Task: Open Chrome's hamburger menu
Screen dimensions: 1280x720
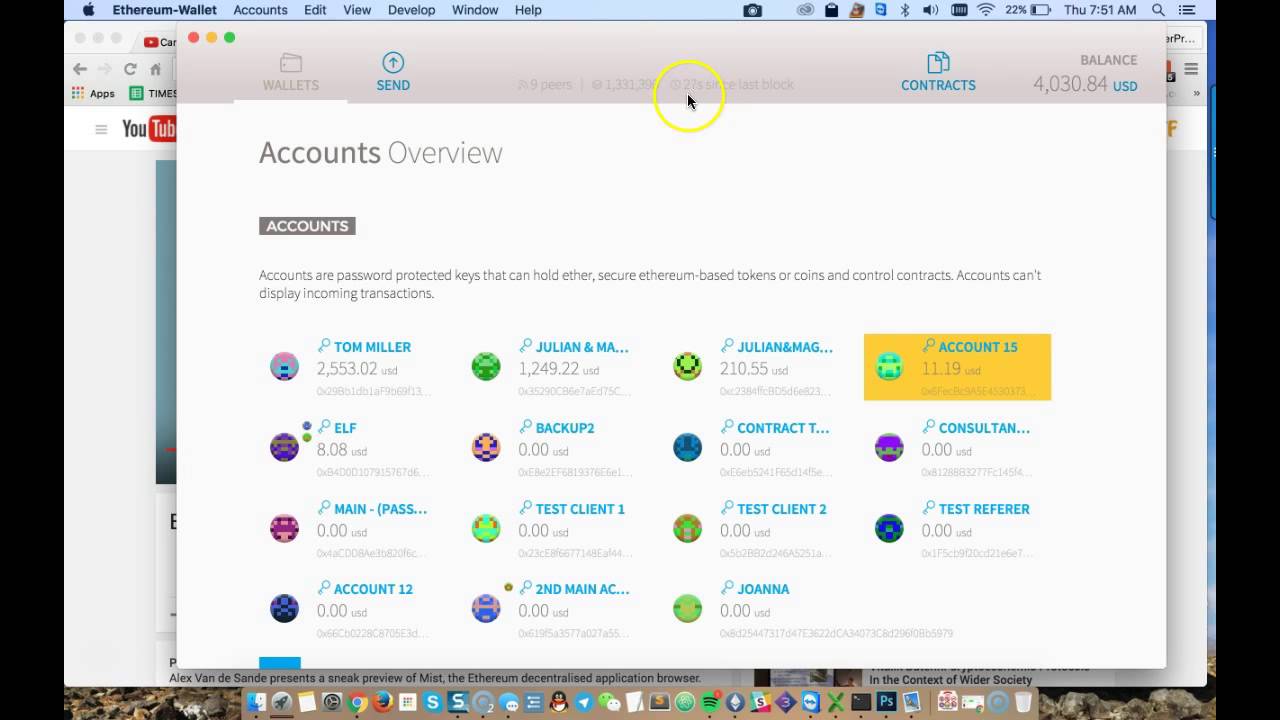Action: click(1191, 69)
